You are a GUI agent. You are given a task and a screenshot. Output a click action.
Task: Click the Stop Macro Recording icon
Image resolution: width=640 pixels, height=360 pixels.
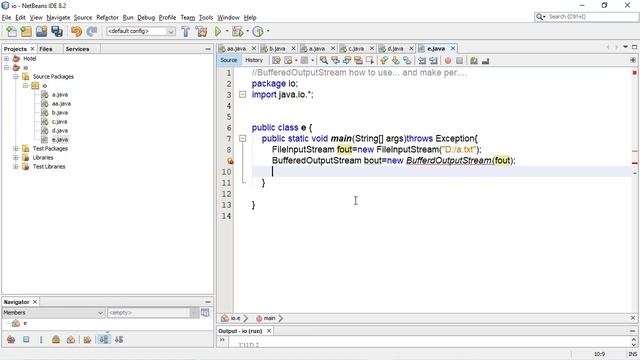pyautogui.click(x=459, y=60)
